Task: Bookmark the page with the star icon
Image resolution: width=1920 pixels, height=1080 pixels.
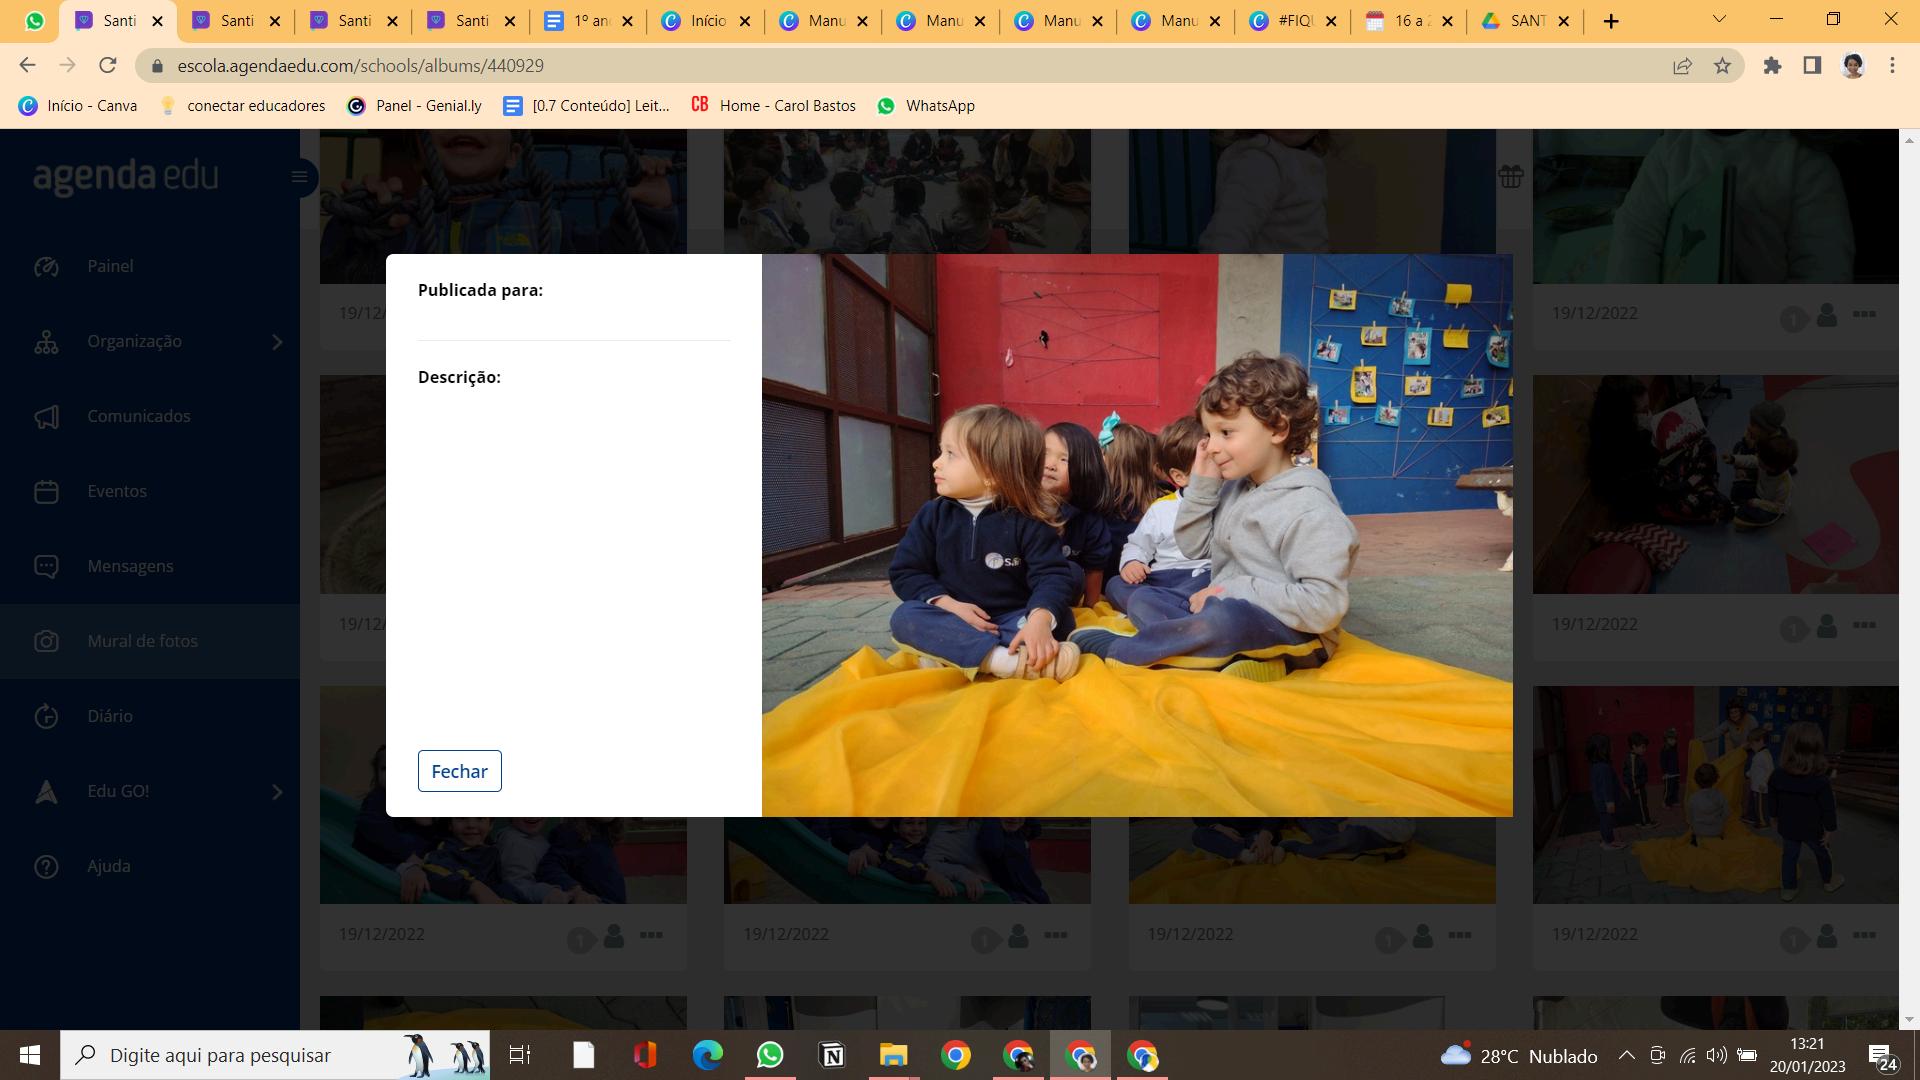Action: click(1722, 66)
